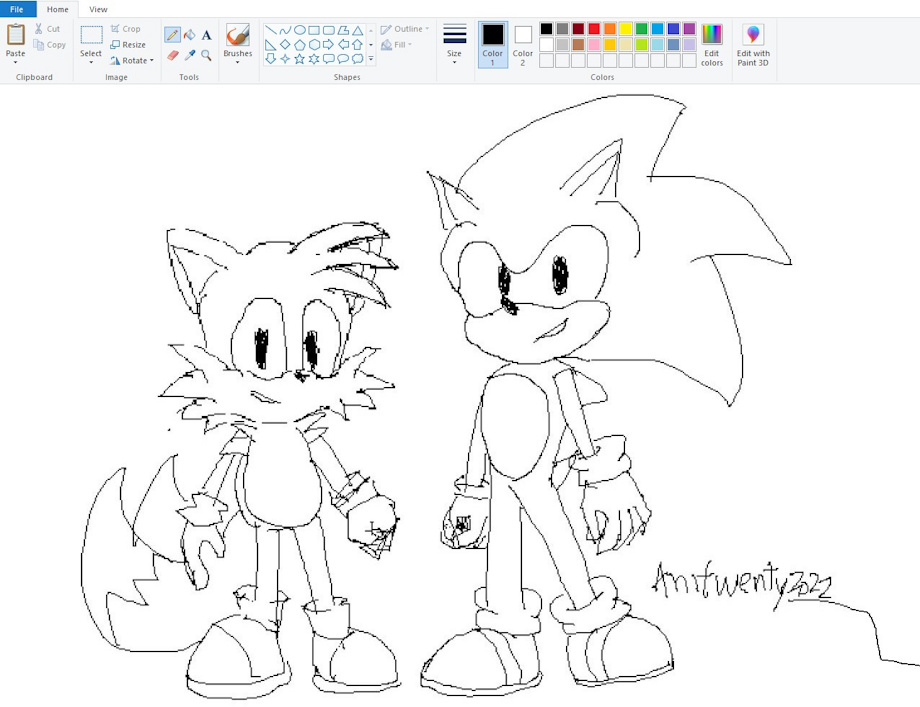Choose the Oval callout shape
920x707 pixels.
coord(343,59)
